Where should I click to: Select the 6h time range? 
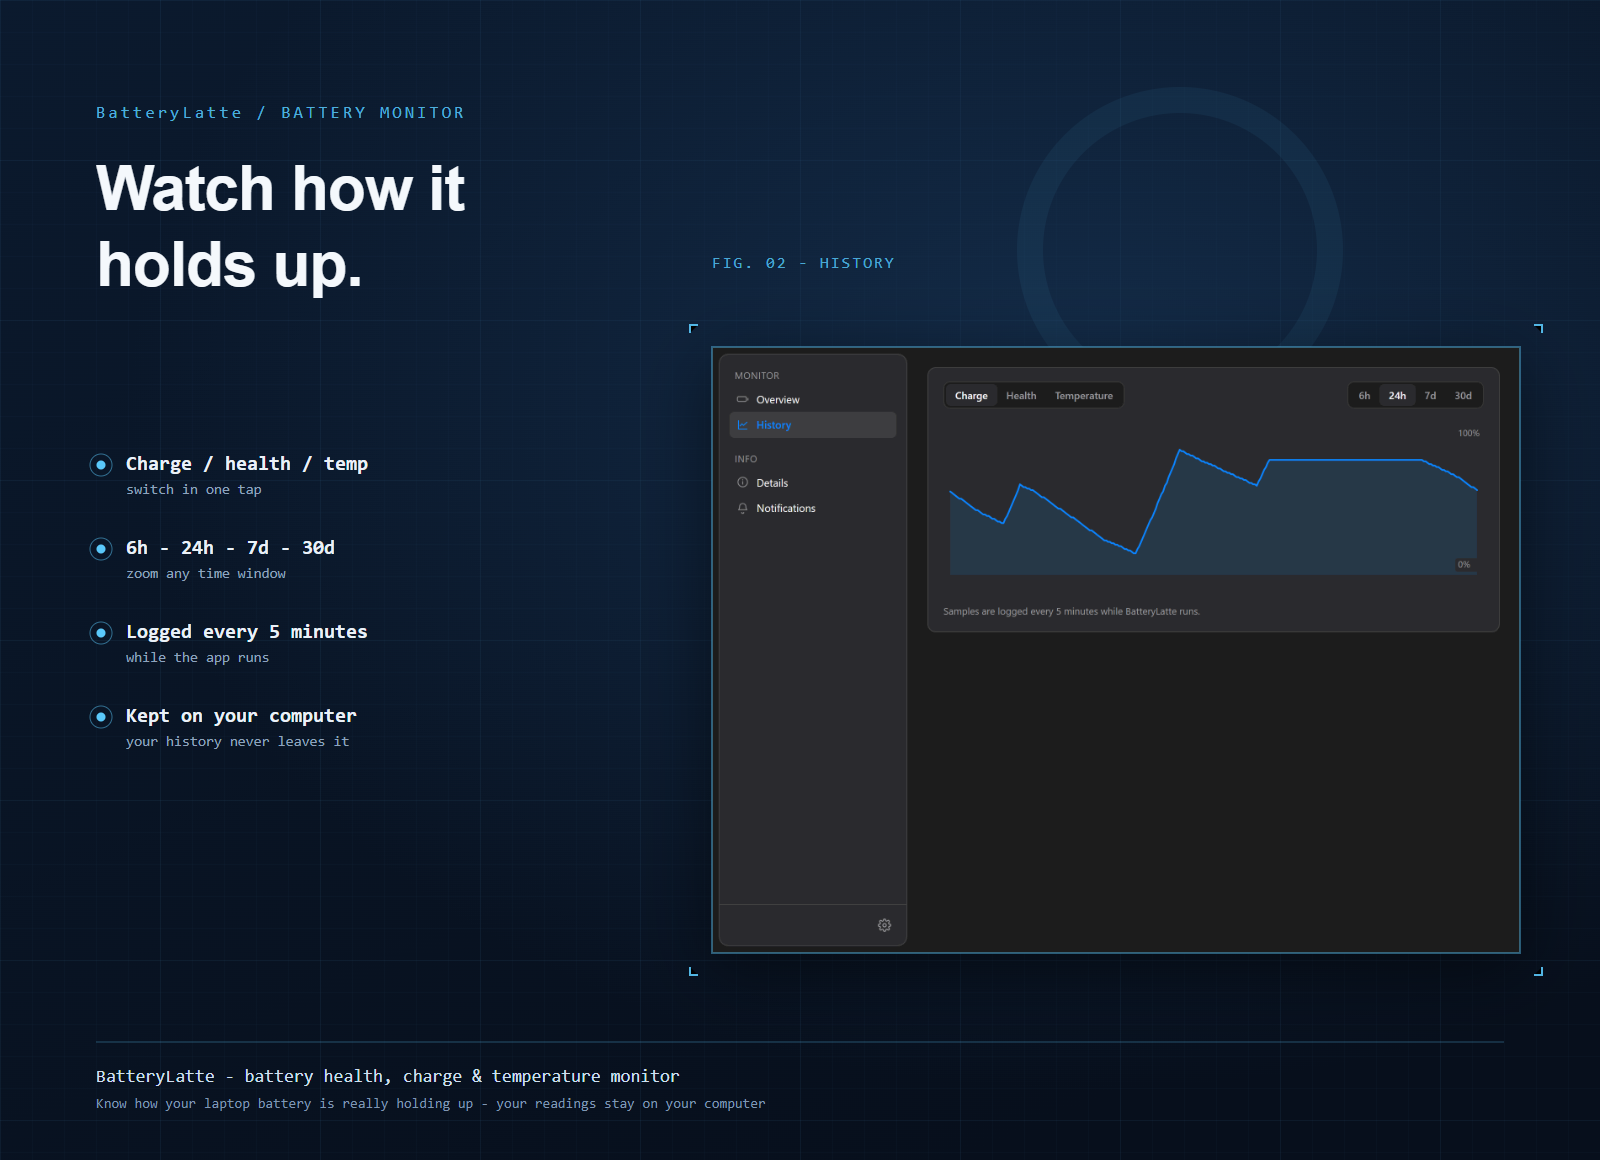[1364, 396]
